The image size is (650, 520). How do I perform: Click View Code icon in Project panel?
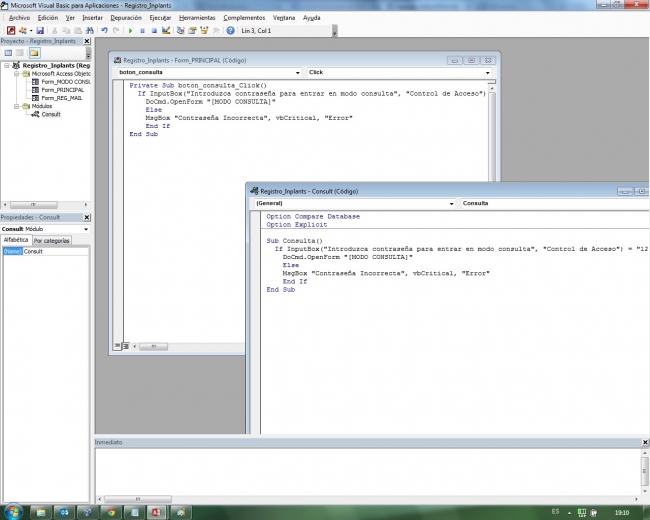[x=8, y=53]
